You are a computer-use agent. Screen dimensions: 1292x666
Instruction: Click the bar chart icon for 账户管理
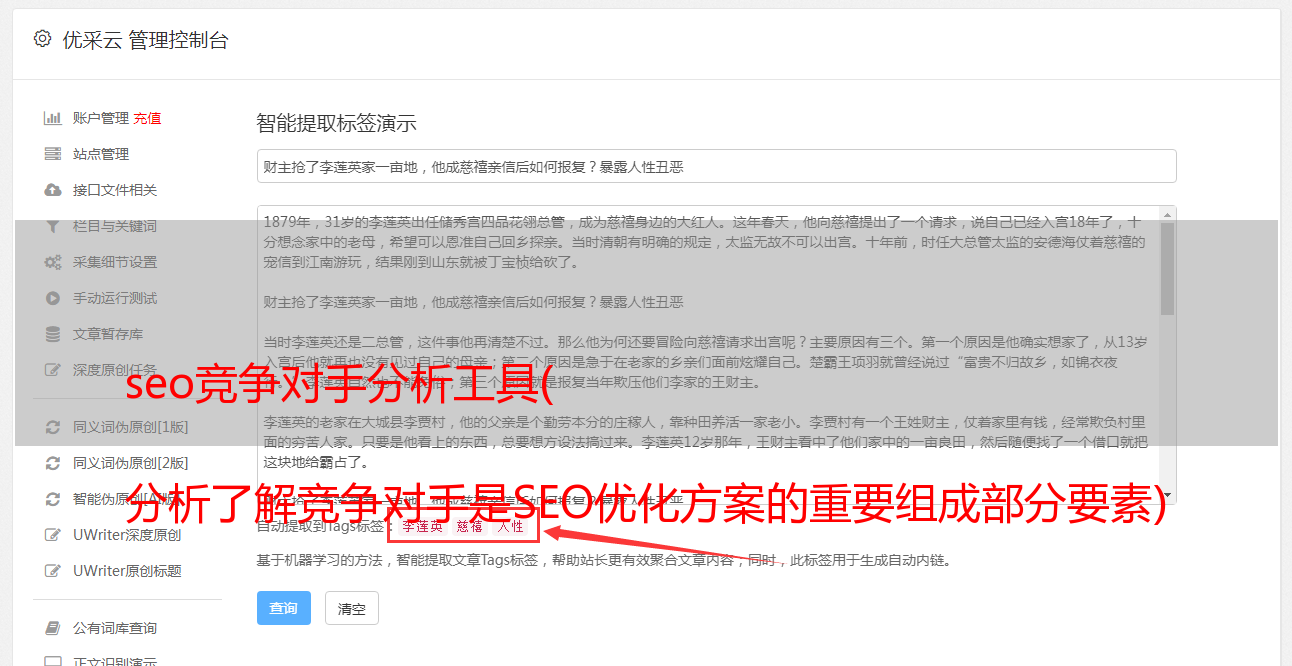[53, 118]
